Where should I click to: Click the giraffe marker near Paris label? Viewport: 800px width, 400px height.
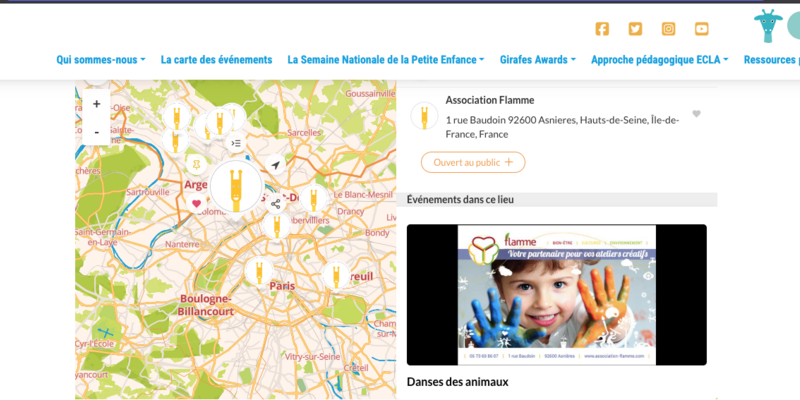[x=259, y=272]
